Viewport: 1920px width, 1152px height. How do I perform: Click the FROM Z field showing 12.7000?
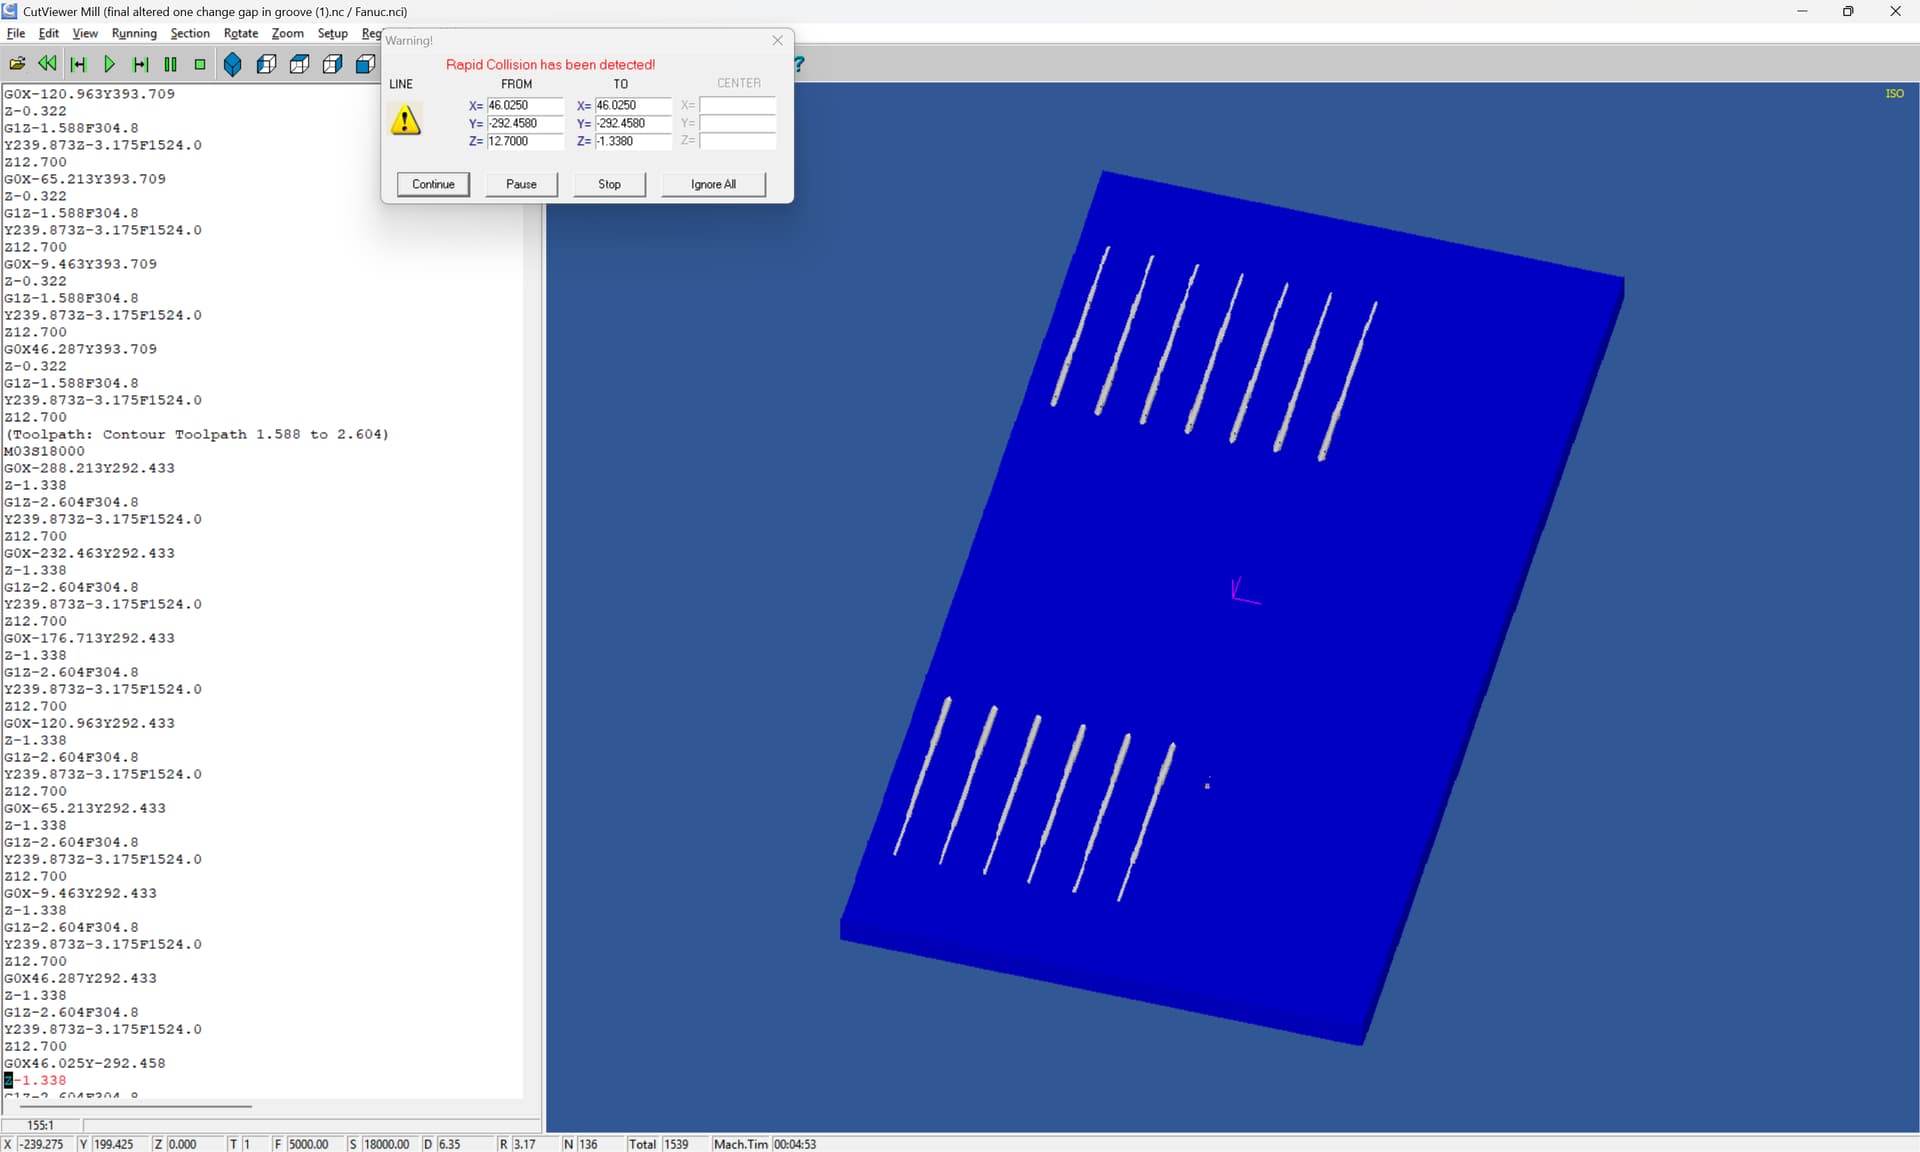coord(525,141)
